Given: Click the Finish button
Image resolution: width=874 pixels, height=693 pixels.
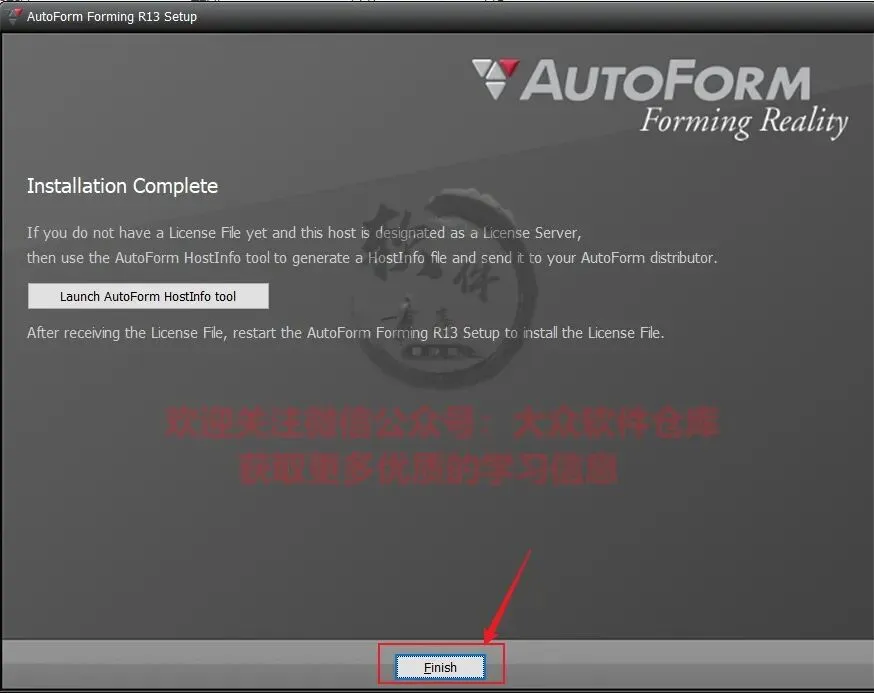Looking at the screenshot, I should (x=440, y=667).
